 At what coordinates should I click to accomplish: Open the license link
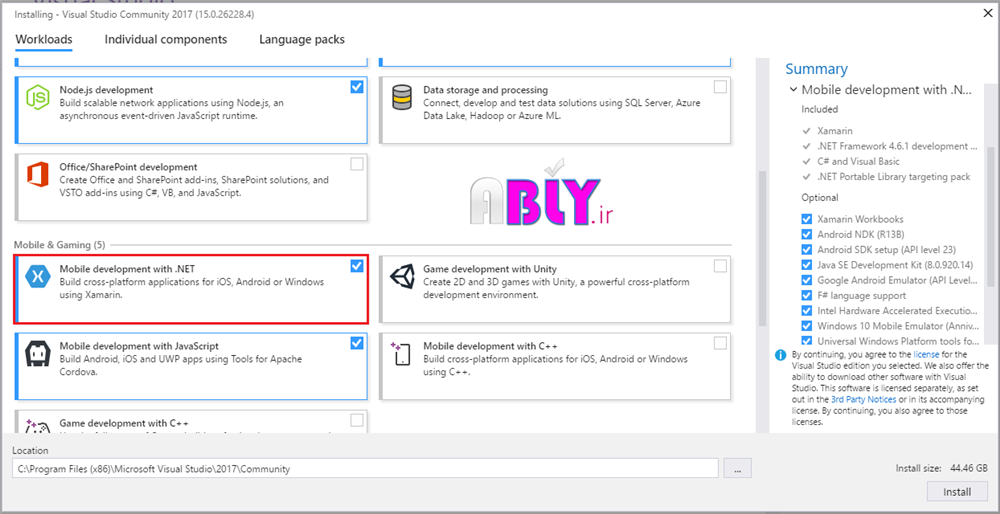[926, 353]
